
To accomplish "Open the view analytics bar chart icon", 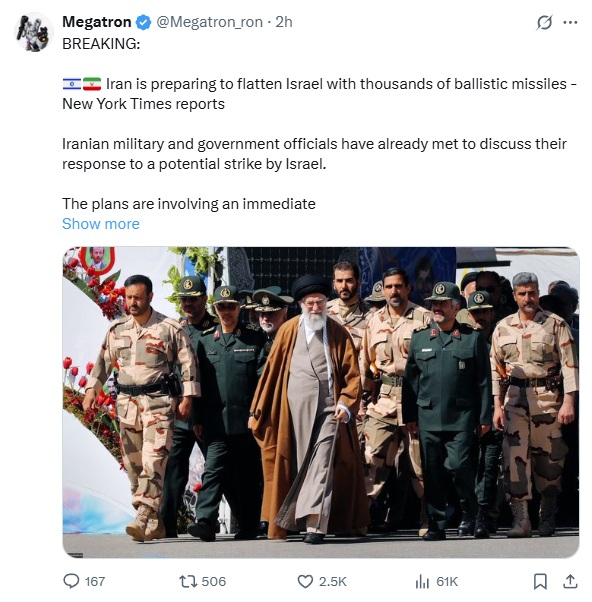I will pyautogui.click(x=422, y=582).
